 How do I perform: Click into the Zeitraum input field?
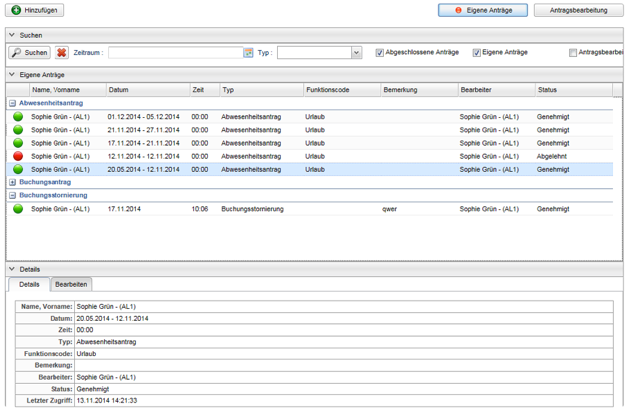tap(175, 52)
